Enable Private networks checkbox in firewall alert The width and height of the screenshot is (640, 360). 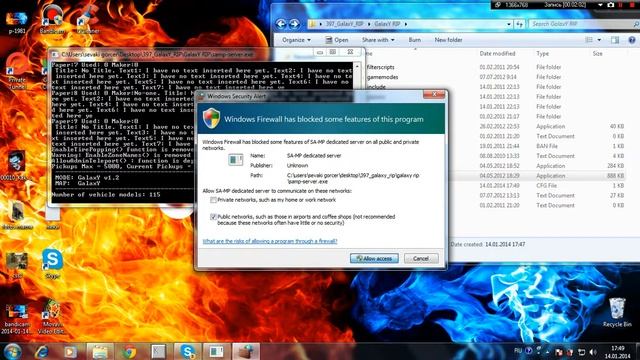[213, 200]
